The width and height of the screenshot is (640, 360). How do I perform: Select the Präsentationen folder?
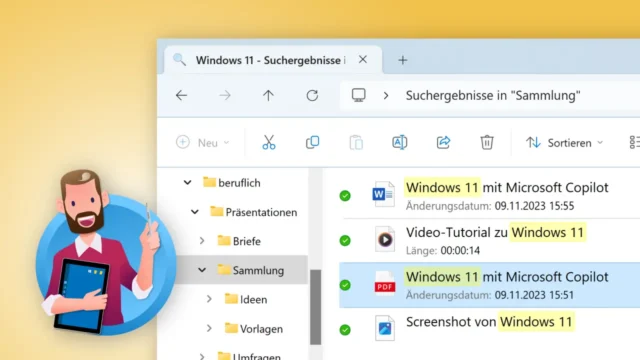253,212
